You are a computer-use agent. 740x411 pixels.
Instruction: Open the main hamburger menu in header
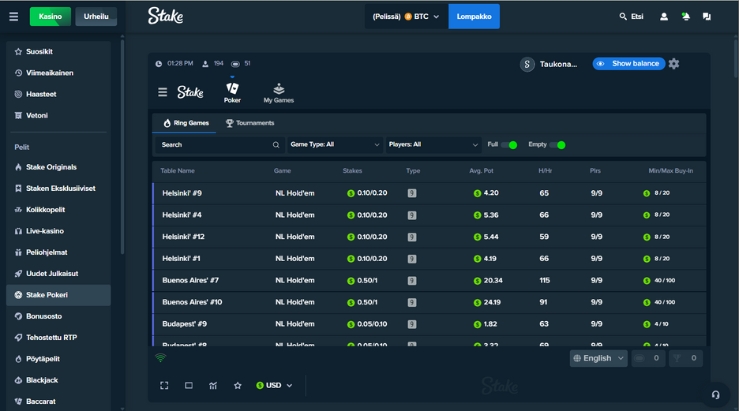[x=14, y=17]
